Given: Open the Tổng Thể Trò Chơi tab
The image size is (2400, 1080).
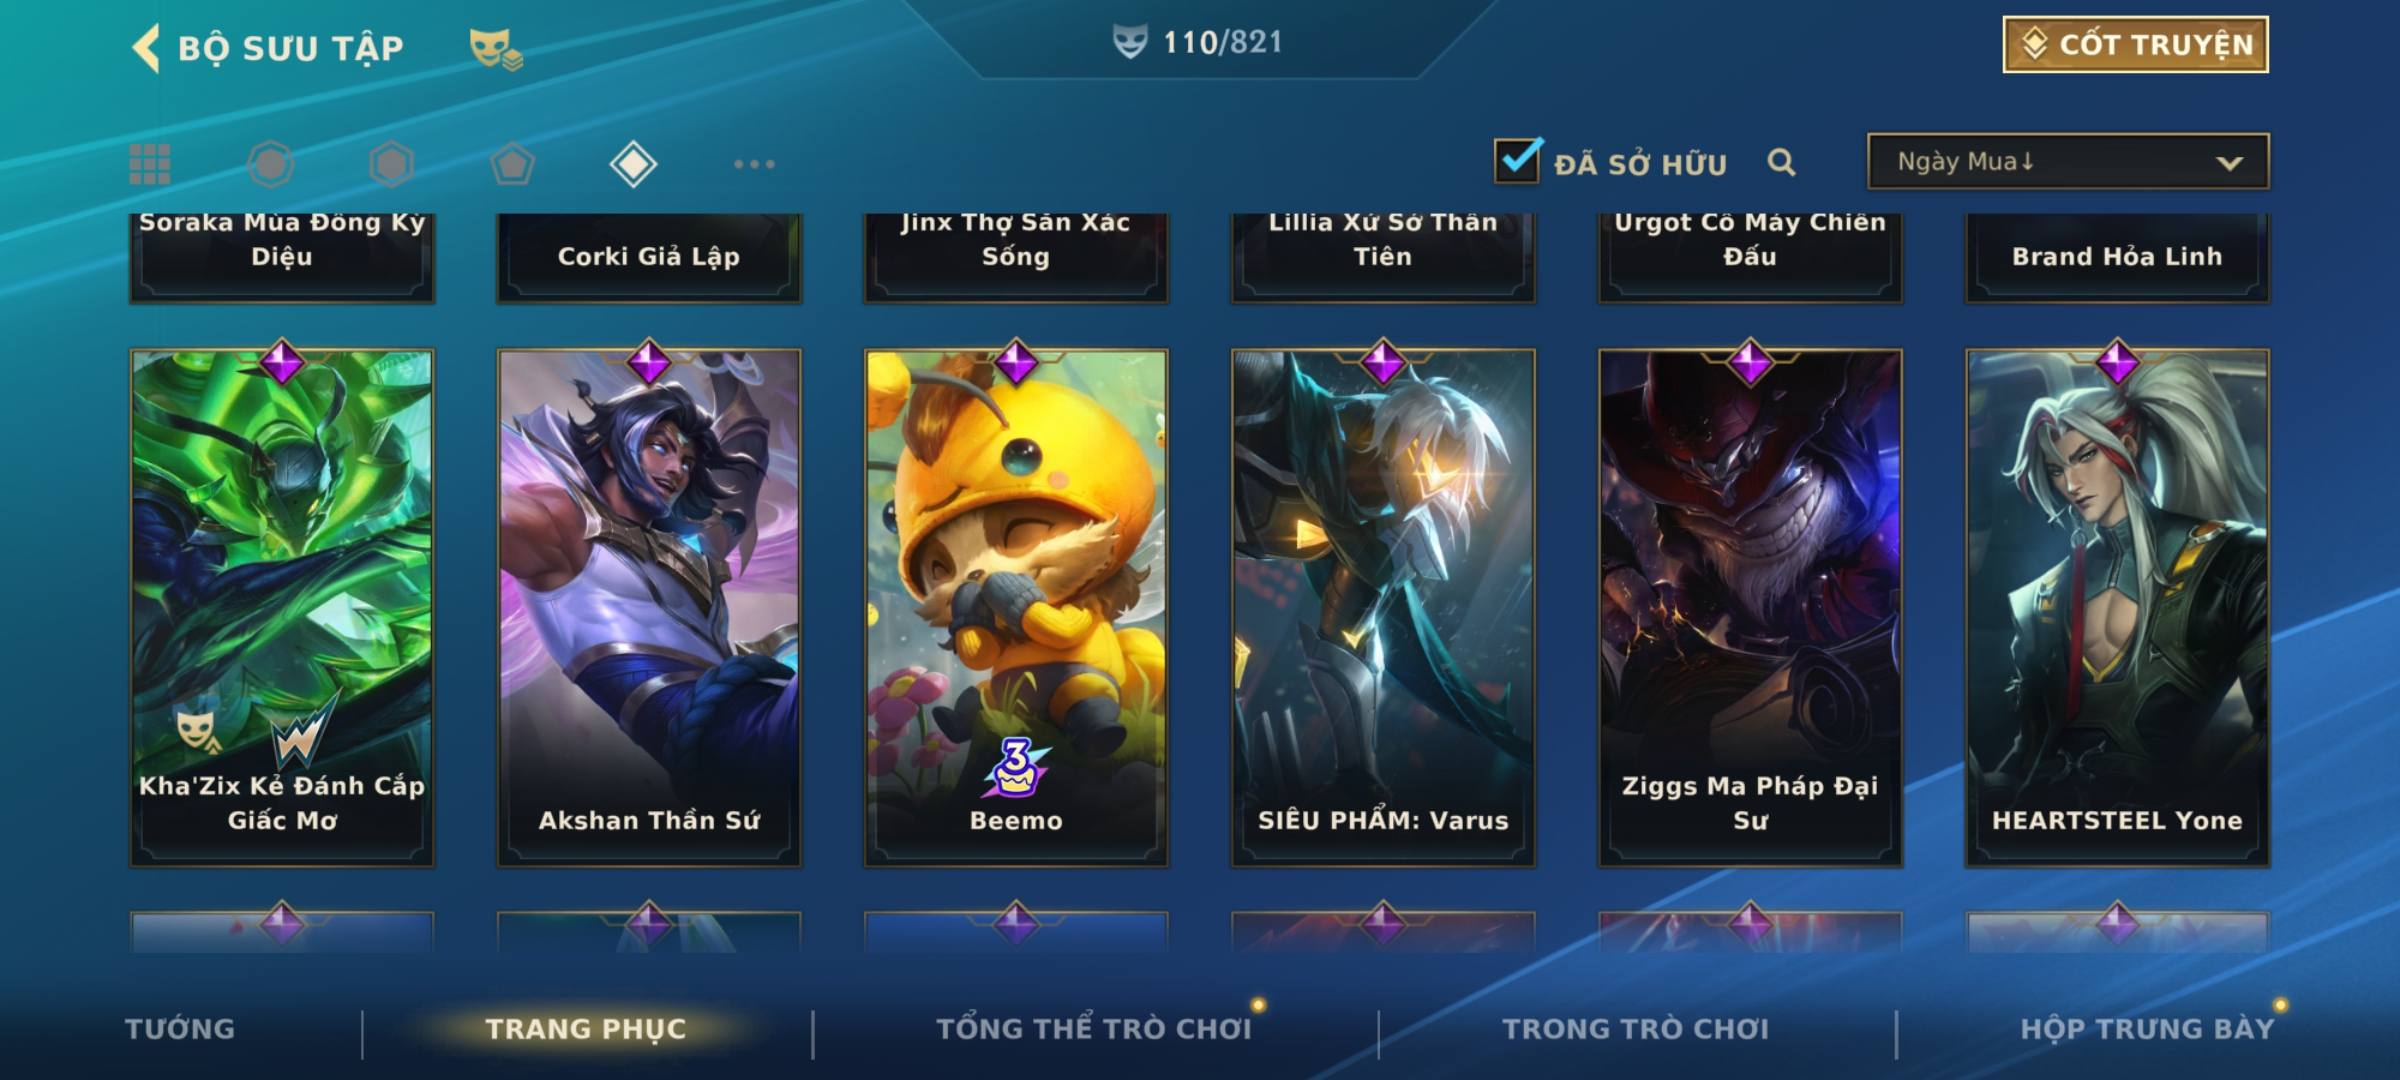Looking at the screenshot, I should pos(1094,1029).
